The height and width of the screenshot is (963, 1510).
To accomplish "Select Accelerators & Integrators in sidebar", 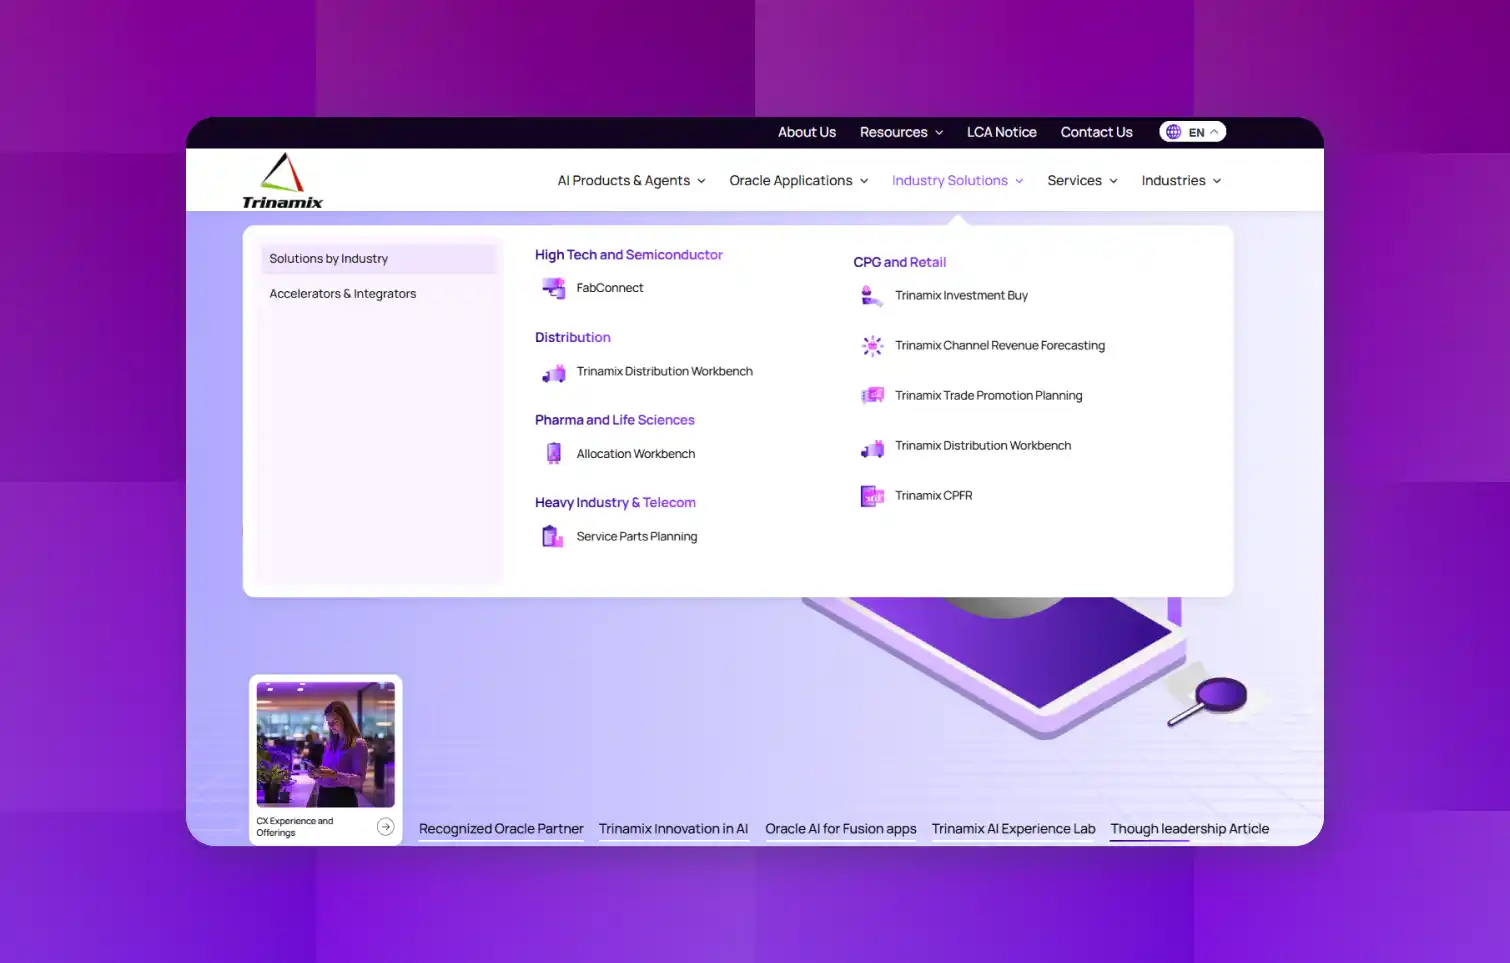I will (343, 294).
